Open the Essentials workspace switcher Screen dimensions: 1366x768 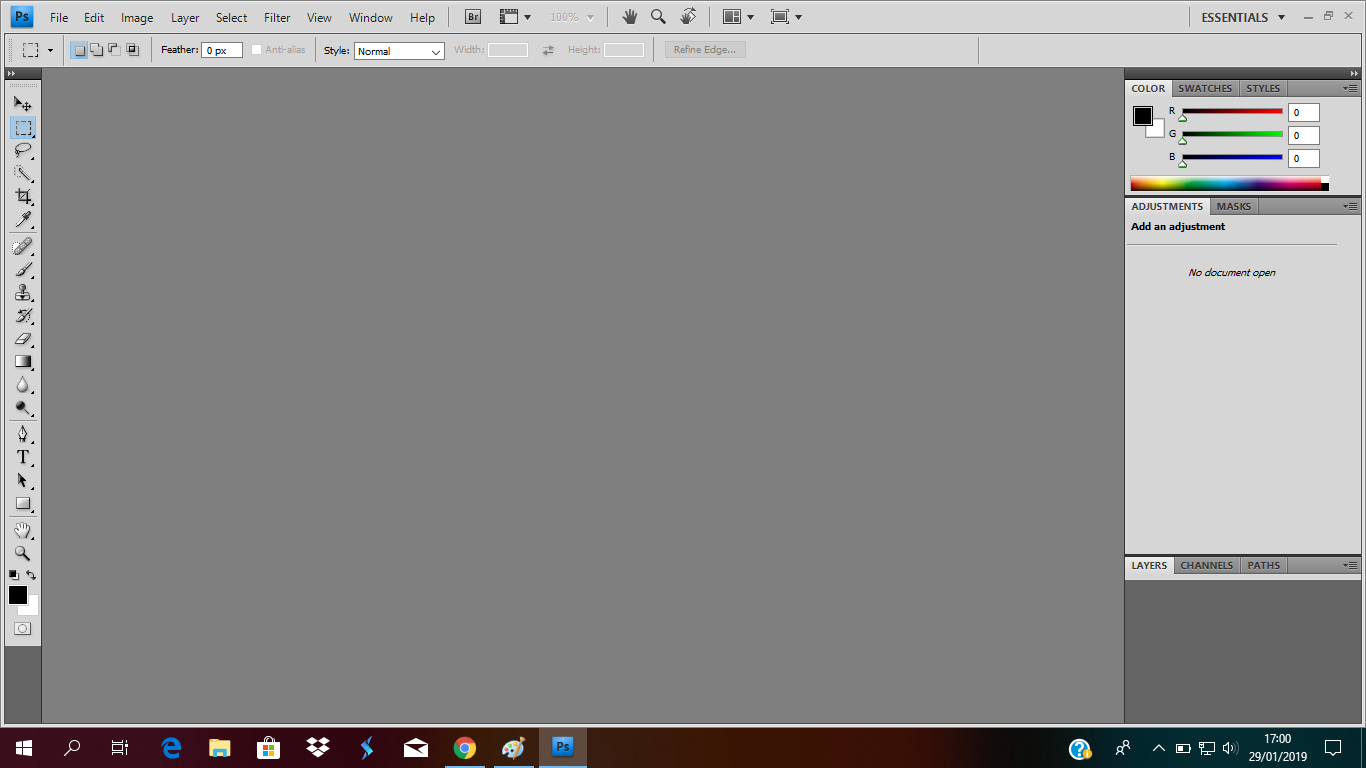pos(1243,17)
